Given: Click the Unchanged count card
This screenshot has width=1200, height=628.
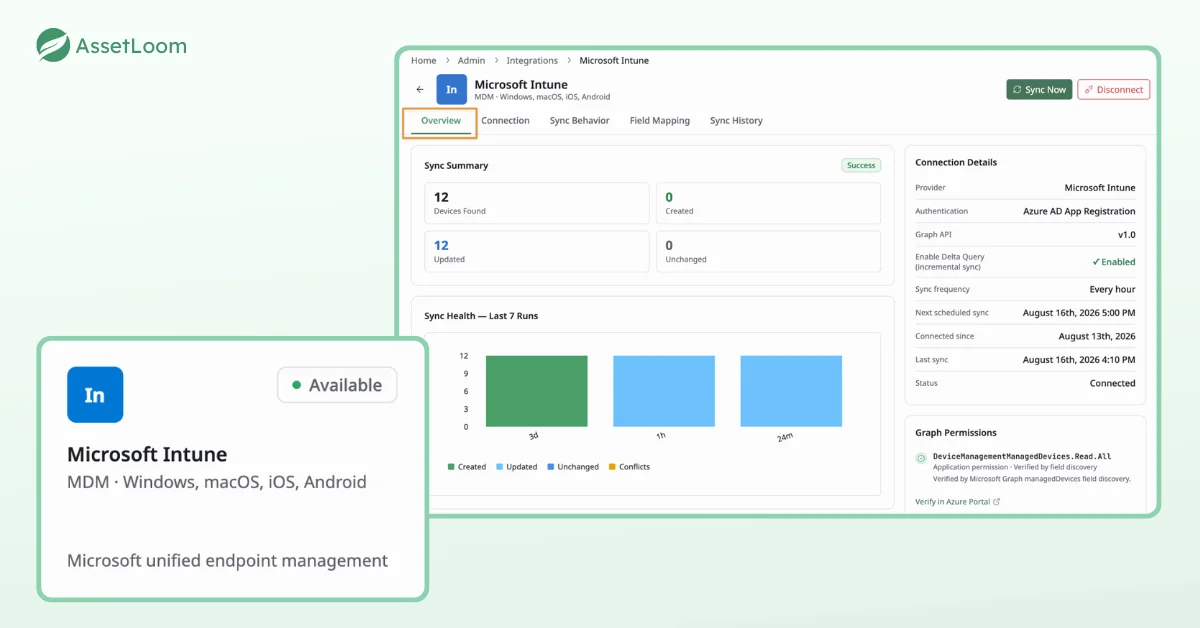Looking at the screenshot, I should pos(768,251).
